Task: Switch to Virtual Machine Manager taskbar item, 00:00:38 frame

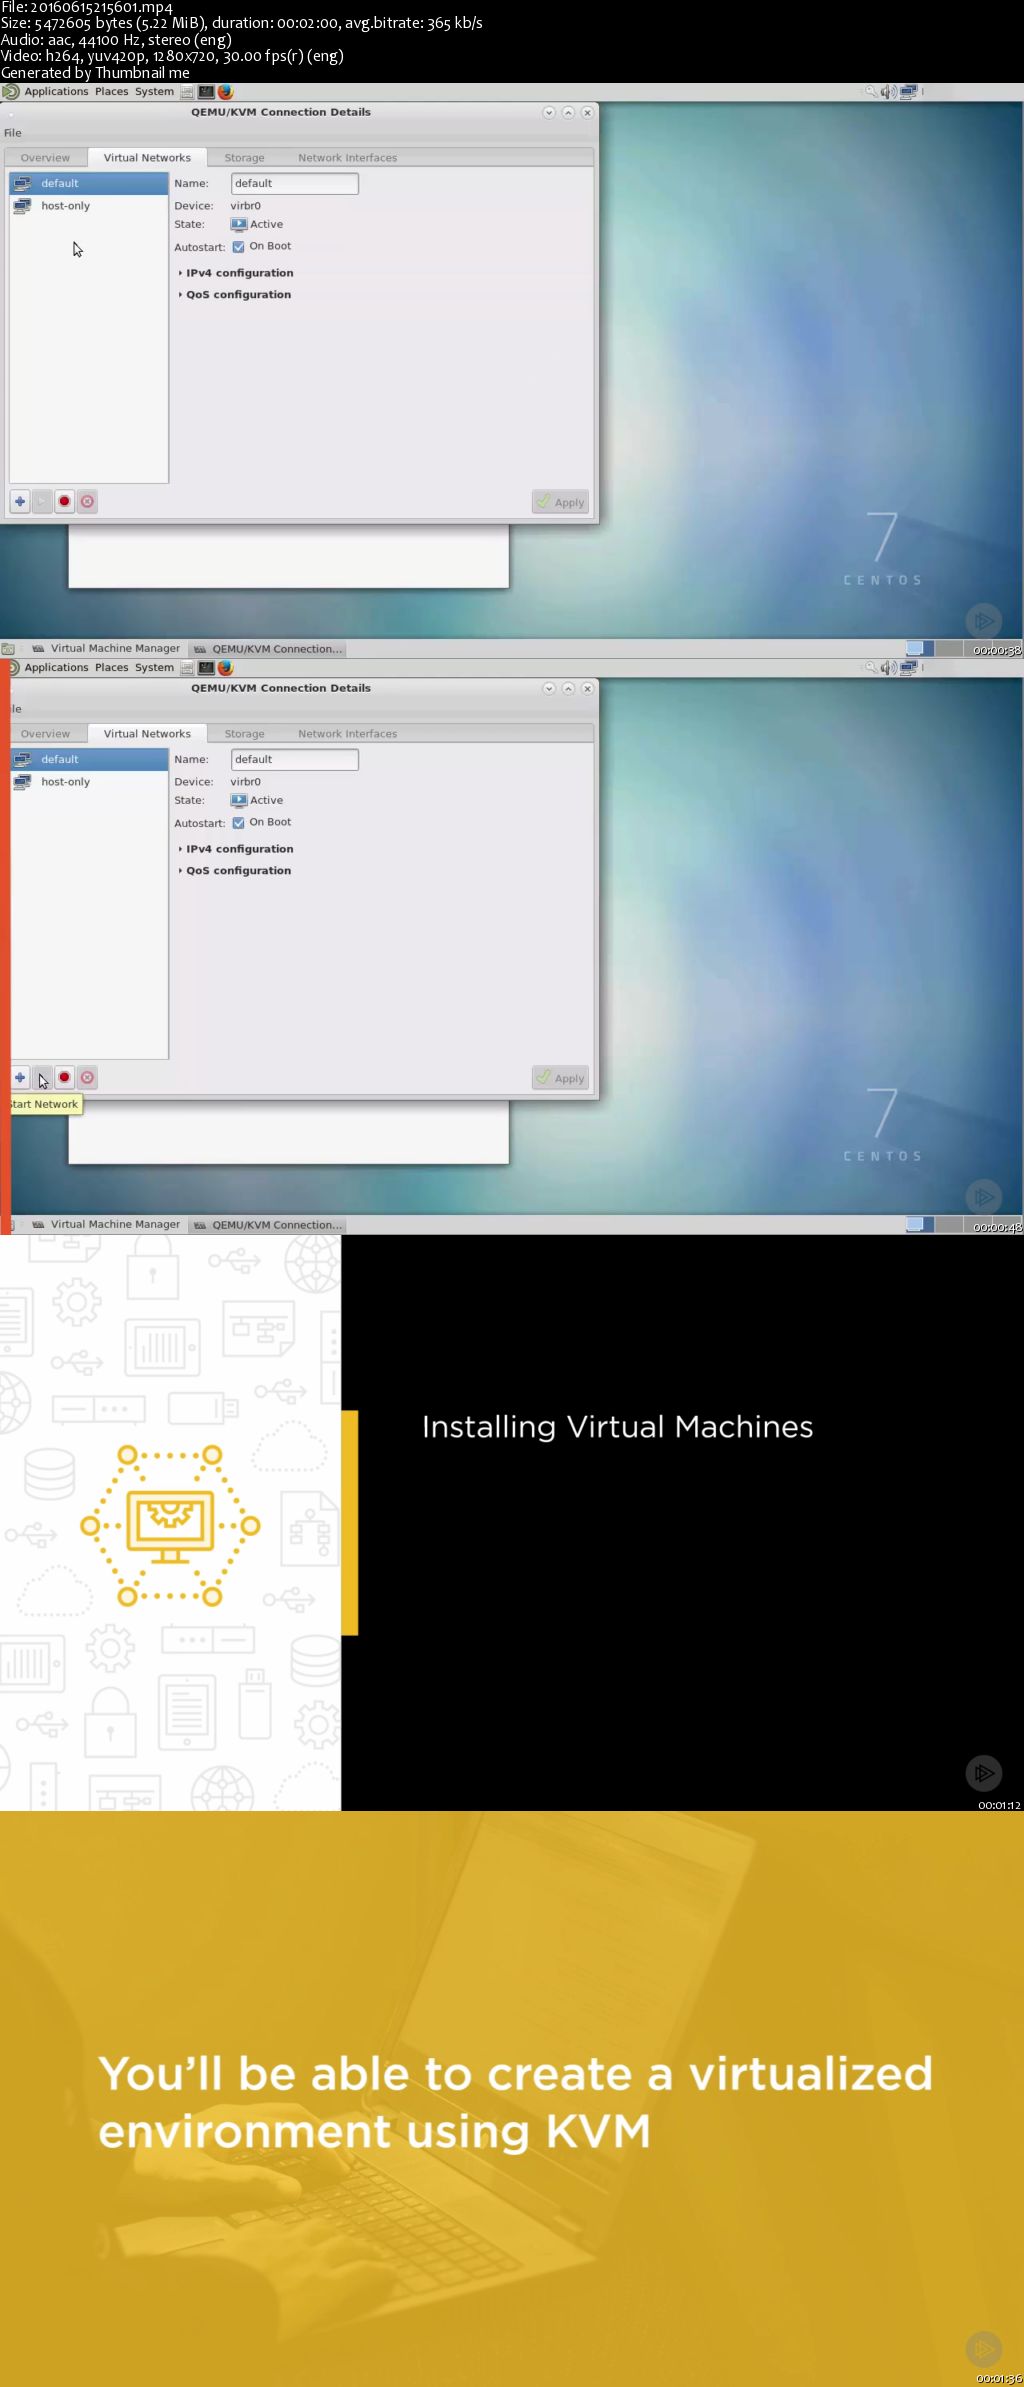Action: 106,649
